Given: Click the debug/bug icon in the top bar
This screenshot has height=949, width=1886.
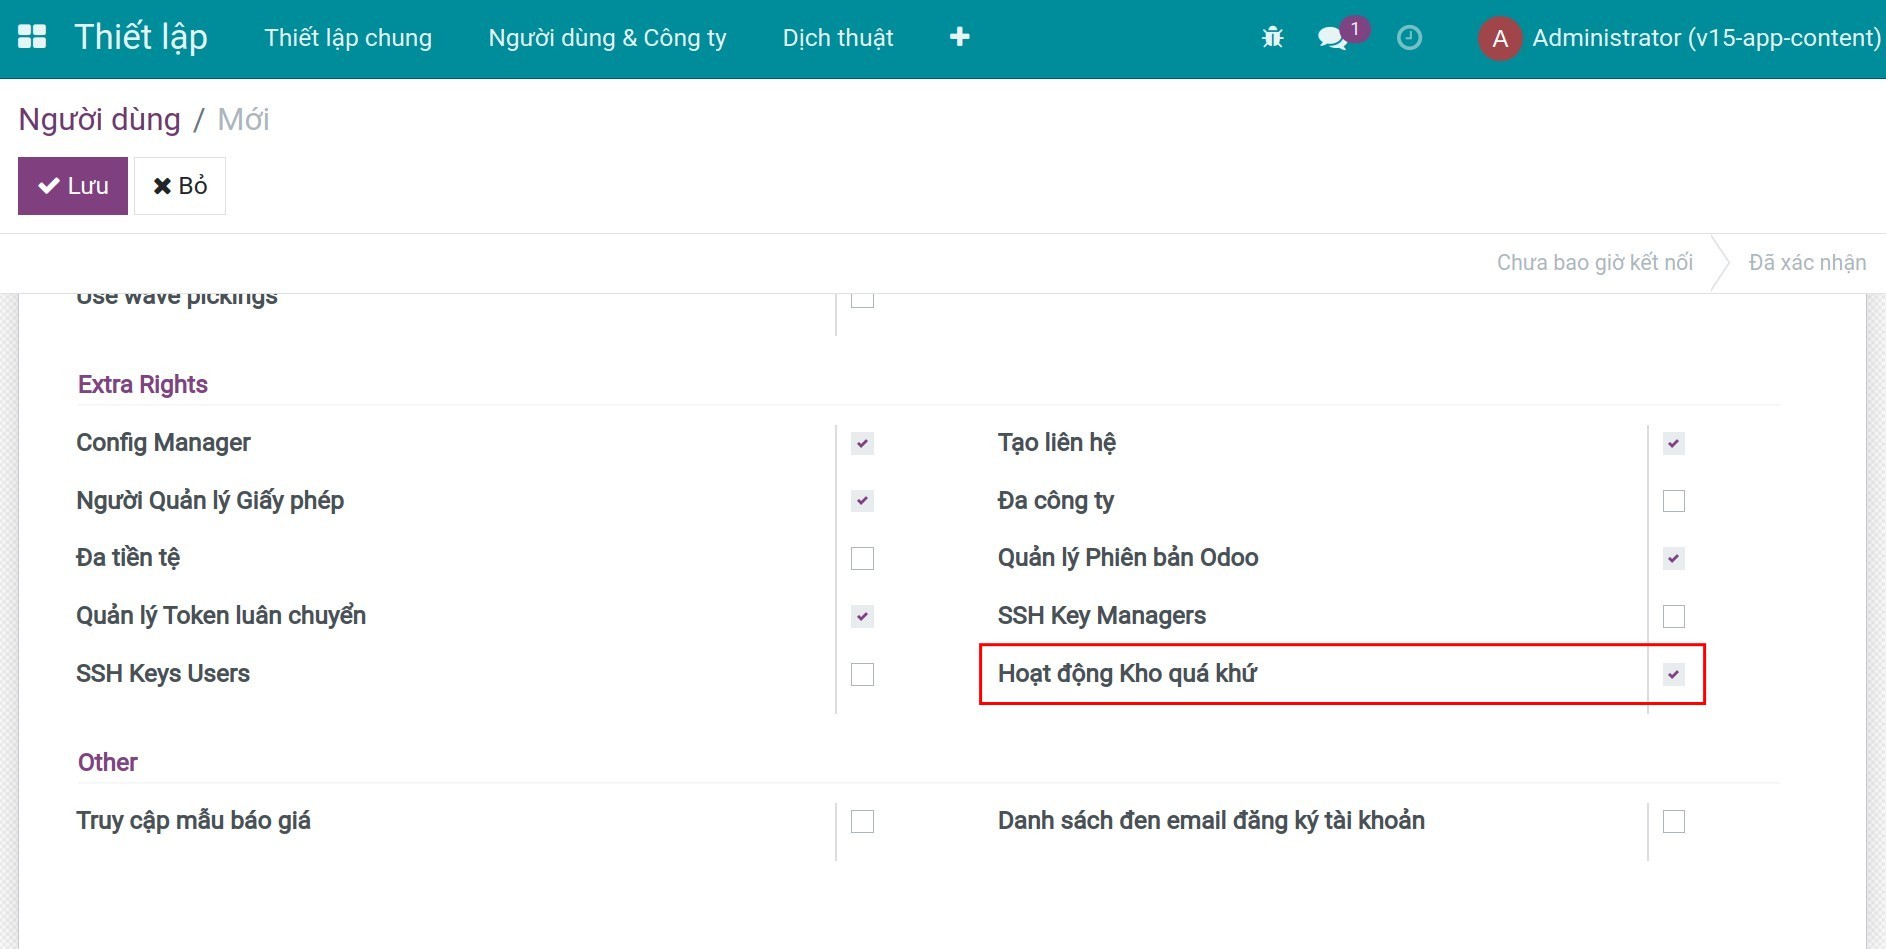Looking at the screenshot, I should tap(1271, 36).
